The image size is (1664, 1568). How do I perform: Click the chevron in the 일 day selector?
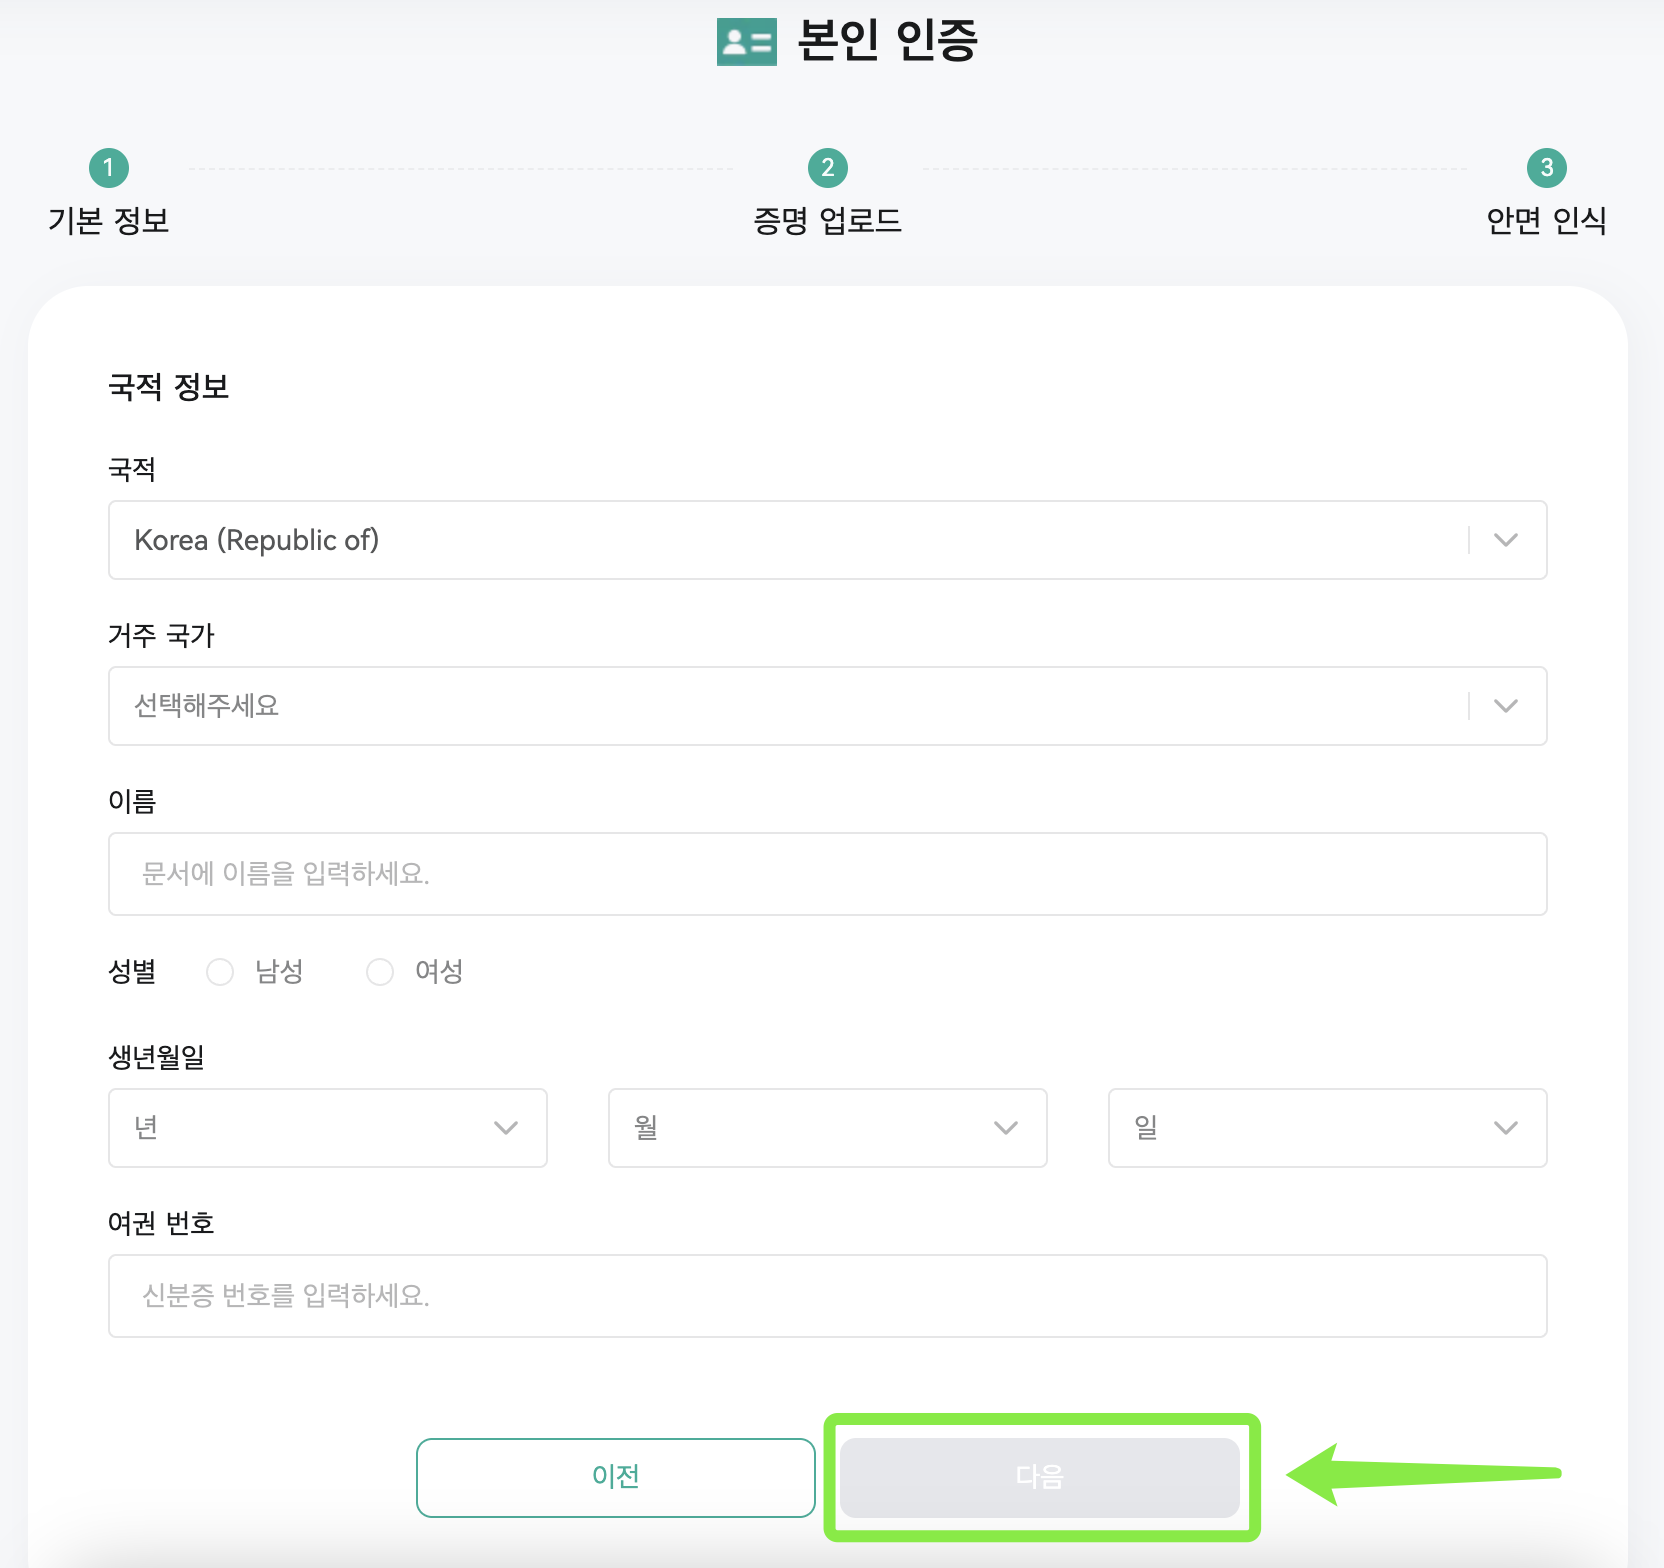click(1506, 1128)
